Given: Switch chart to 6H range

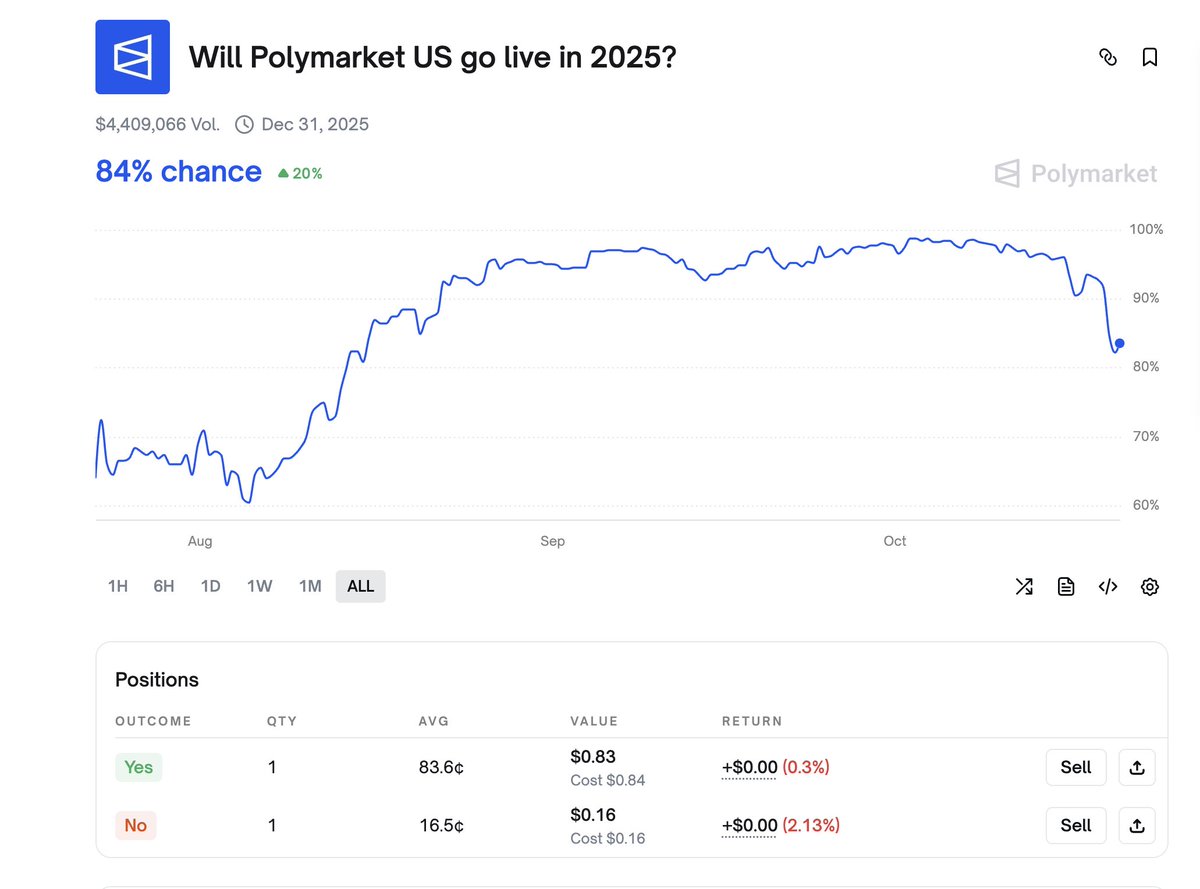Looking at the screenshot, I should point(164,587).
